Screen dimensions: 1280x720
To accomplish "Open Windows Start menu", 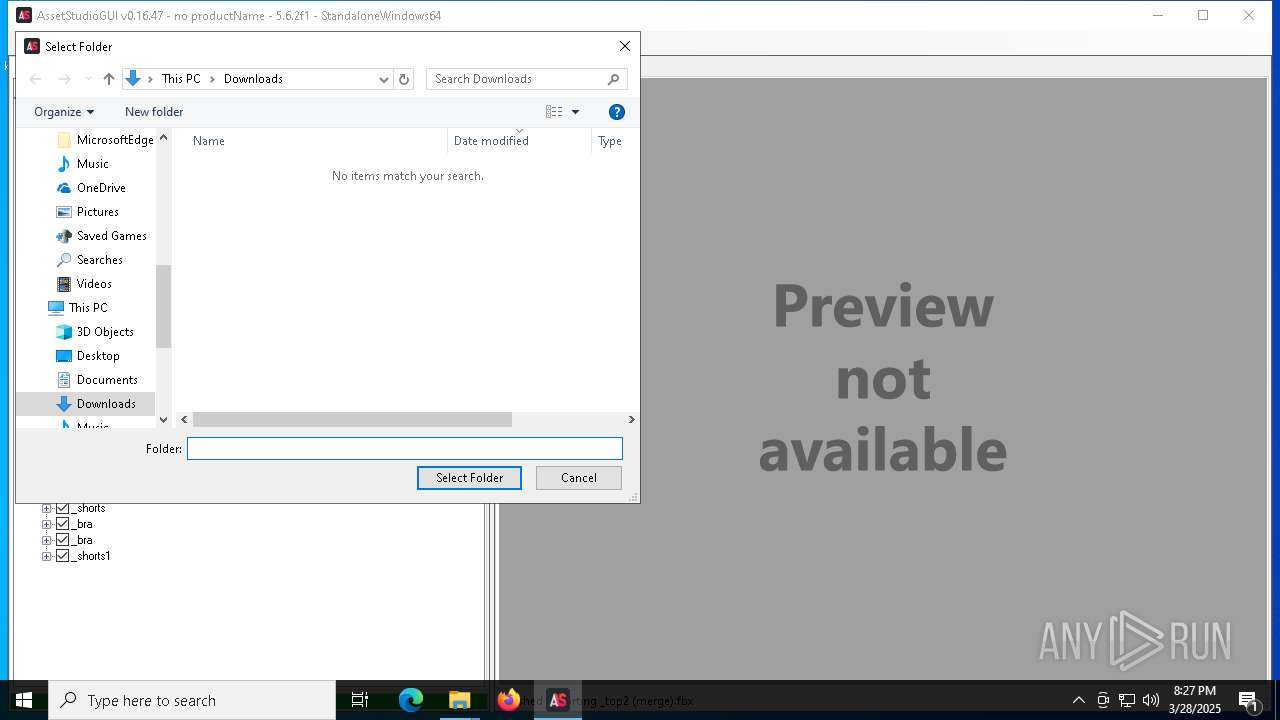I will pyautogui.click(x=24, y=700).
